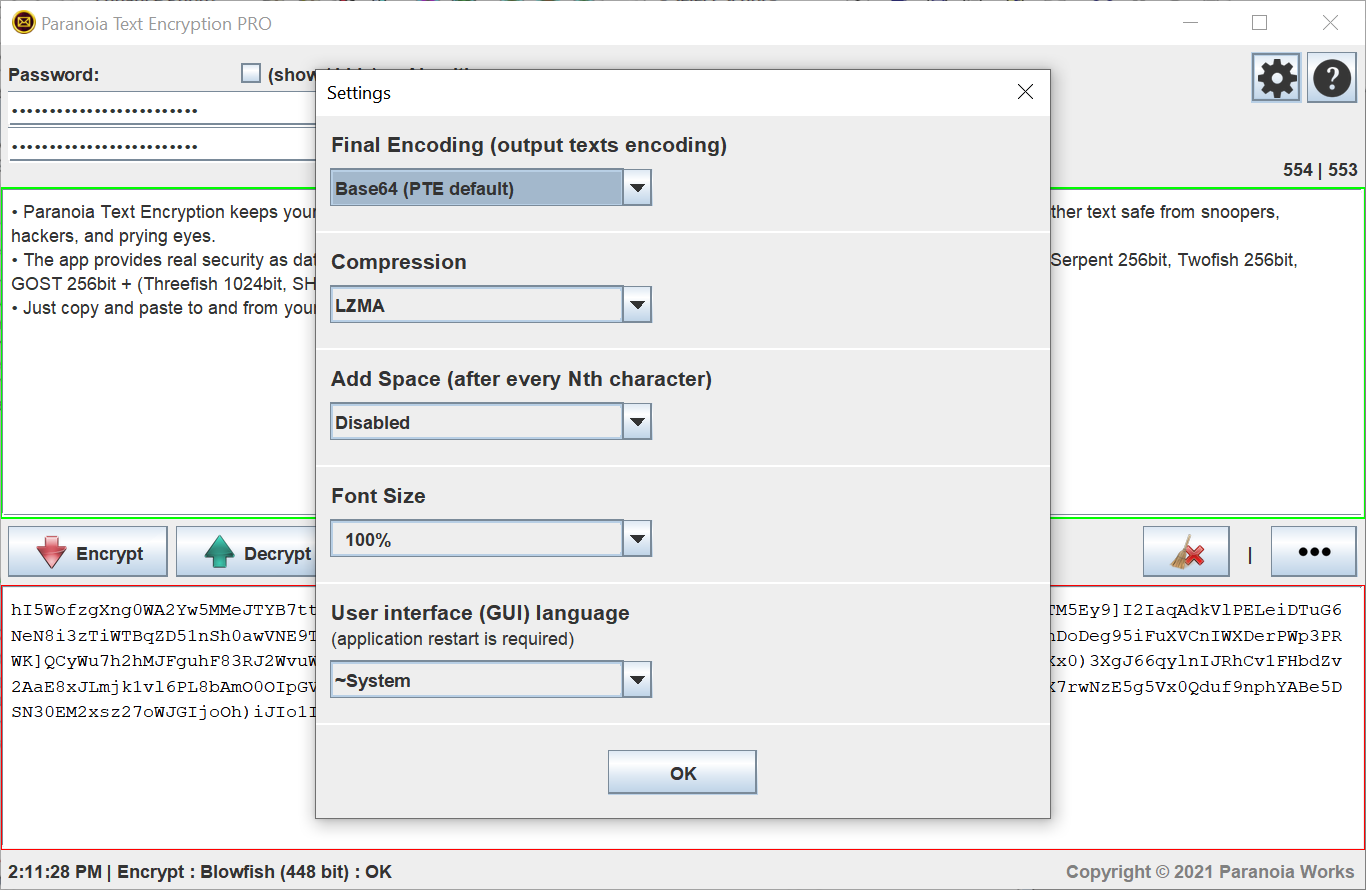Click the Add Space heading label

[x=521, y=379]
